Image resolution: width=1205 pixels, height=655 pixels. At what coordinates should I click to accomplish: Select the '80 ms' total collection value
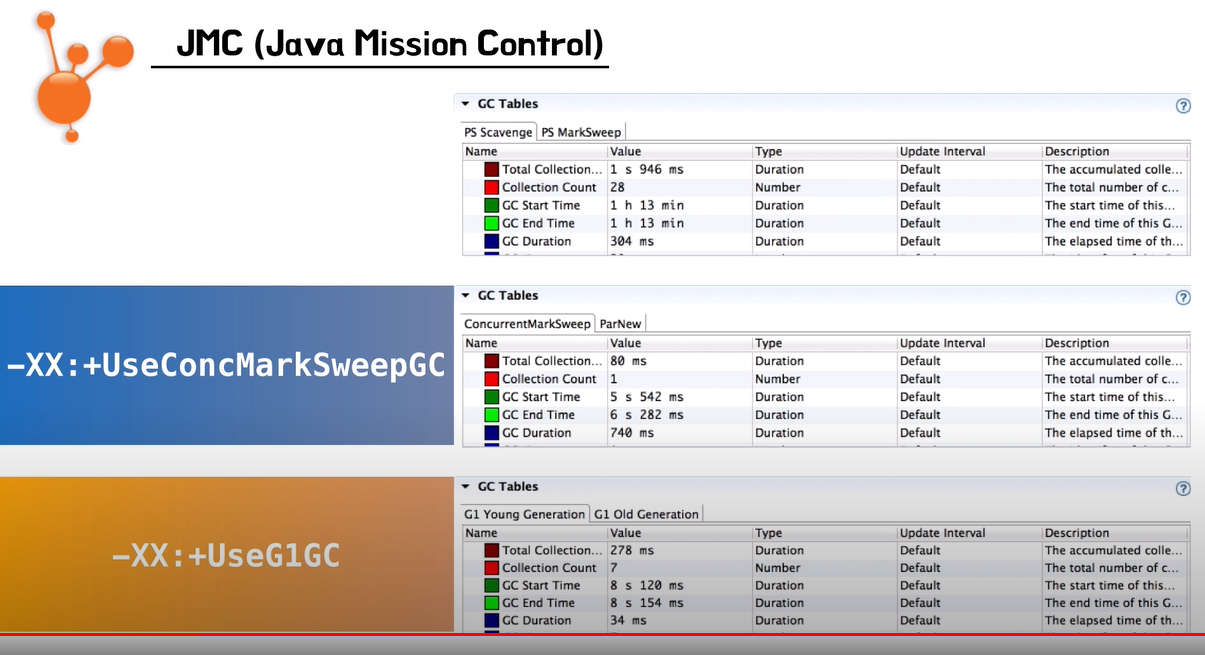click(x=629, y=361)
